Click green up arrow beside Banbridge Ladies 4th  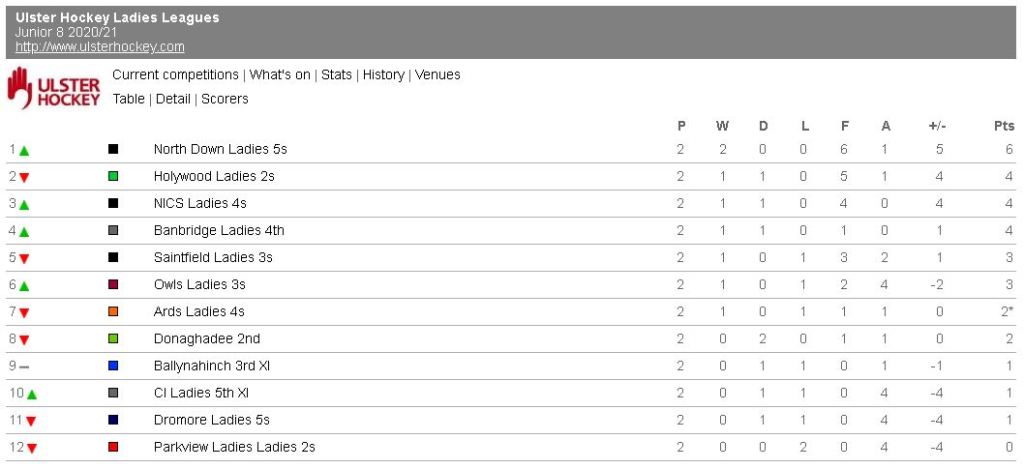click(24, 231)
